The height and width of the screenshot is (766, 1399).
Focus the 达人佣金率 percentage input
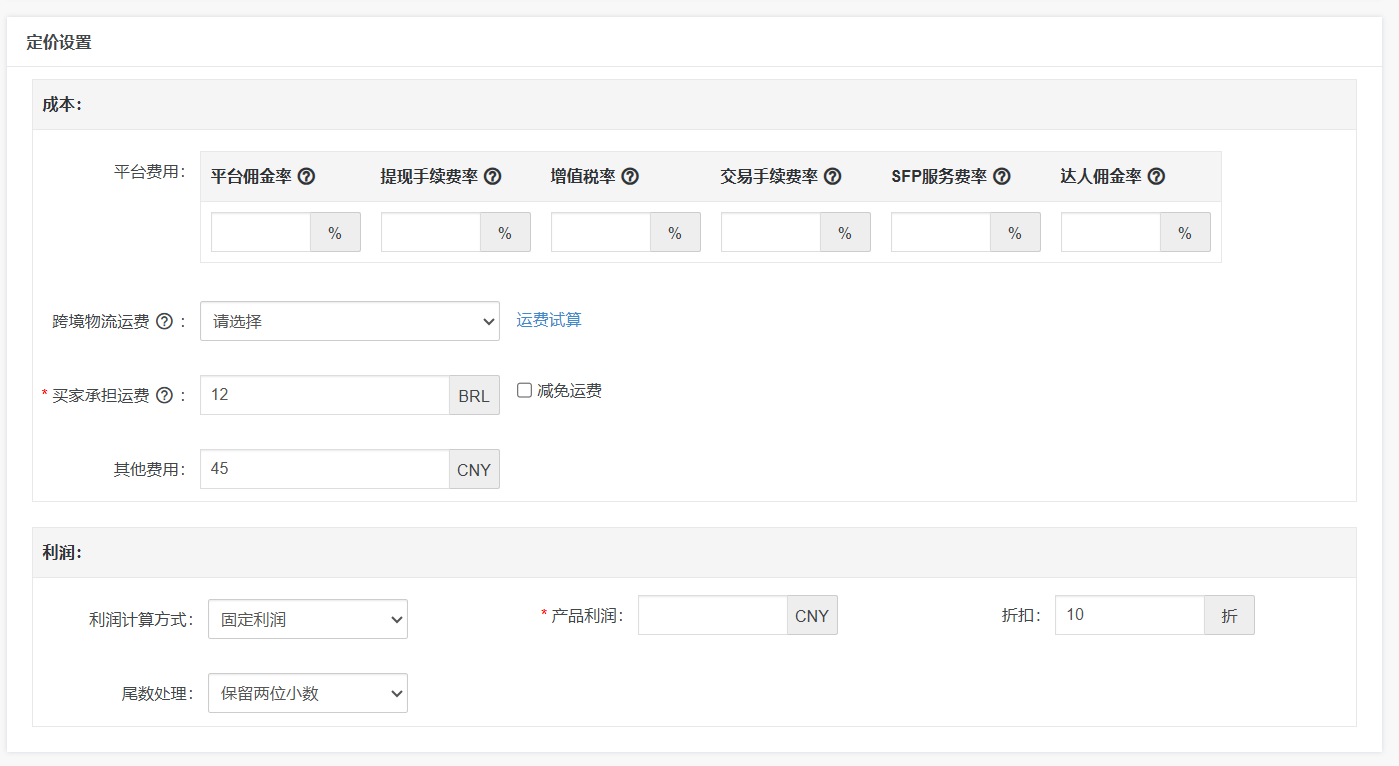pos(1111,232)
